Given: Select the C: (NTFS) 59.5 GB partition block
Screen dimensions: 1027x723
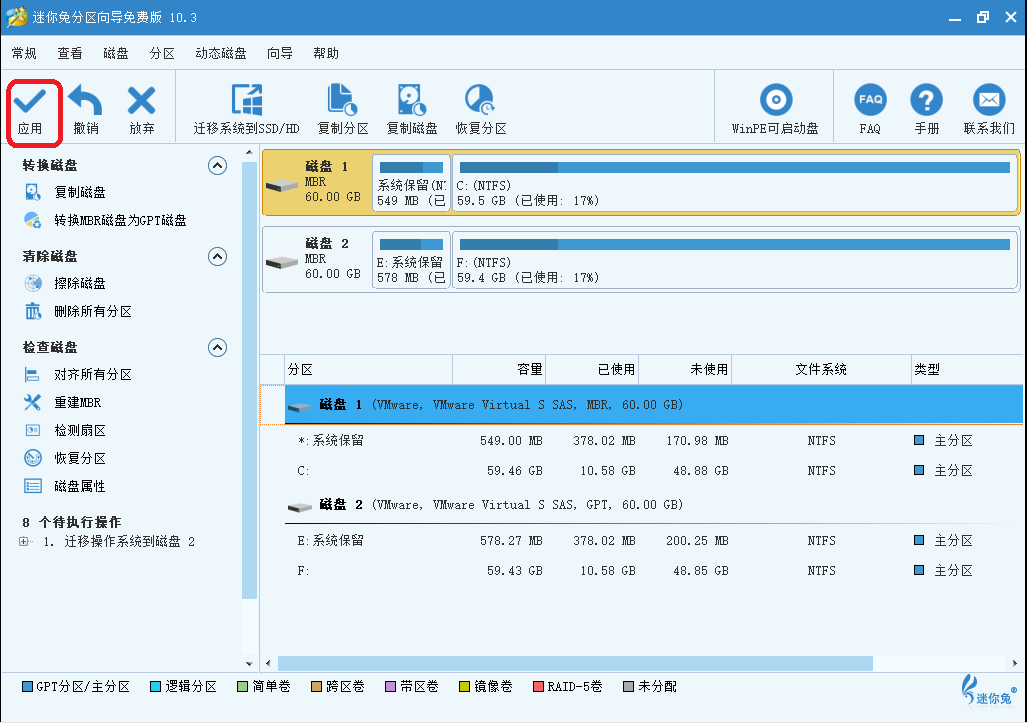Looking at the screenshot, I should pos(735,183).
